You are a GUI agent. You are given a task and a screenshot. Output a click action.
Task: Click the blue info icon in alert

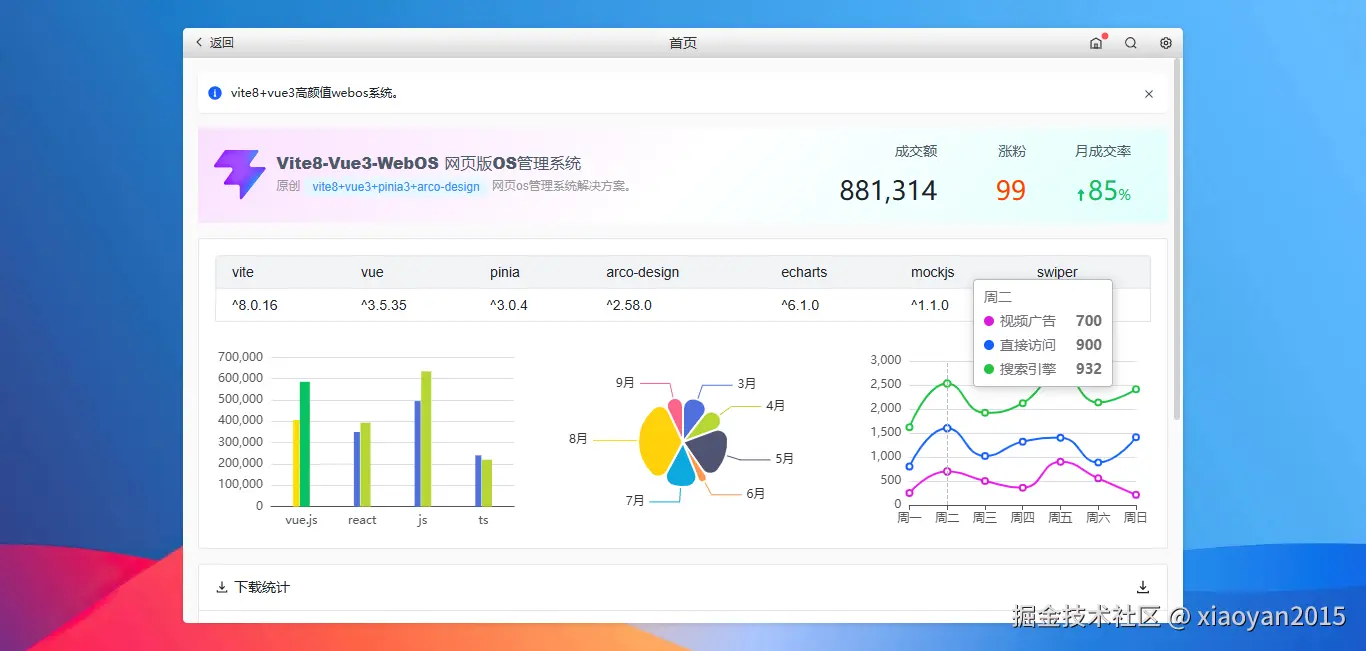point(215,93)
